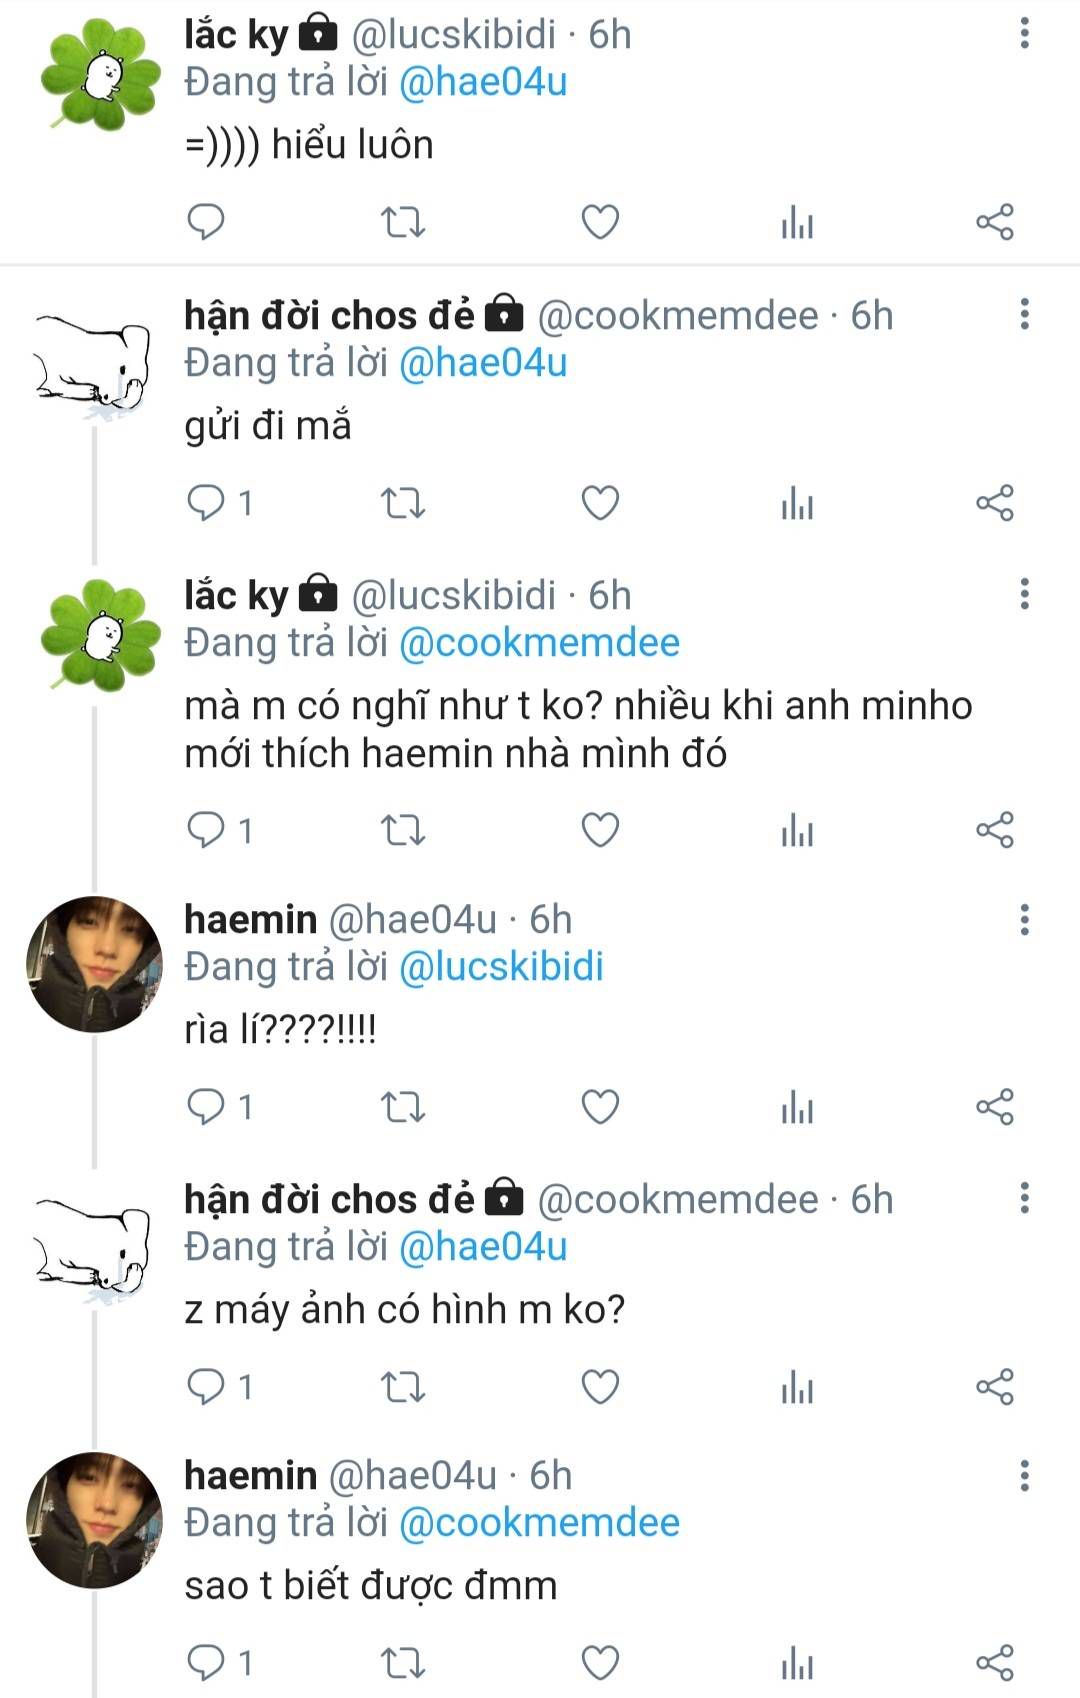Share the "hiểu luôn" tweet

coord(994,222)
